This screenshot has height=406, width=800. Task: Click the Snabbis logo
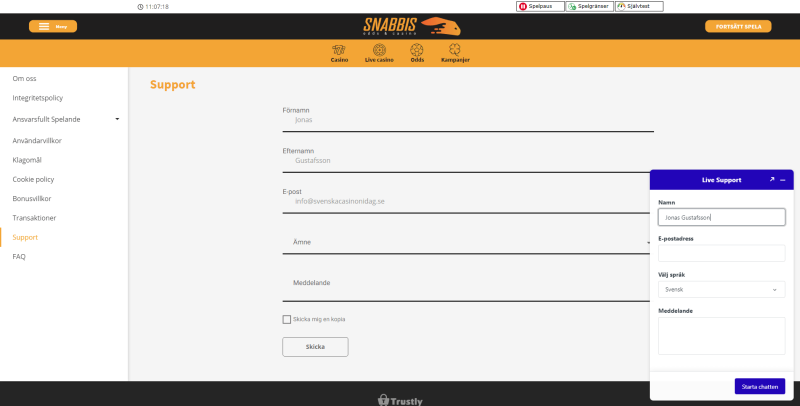[x=412, y=26]
